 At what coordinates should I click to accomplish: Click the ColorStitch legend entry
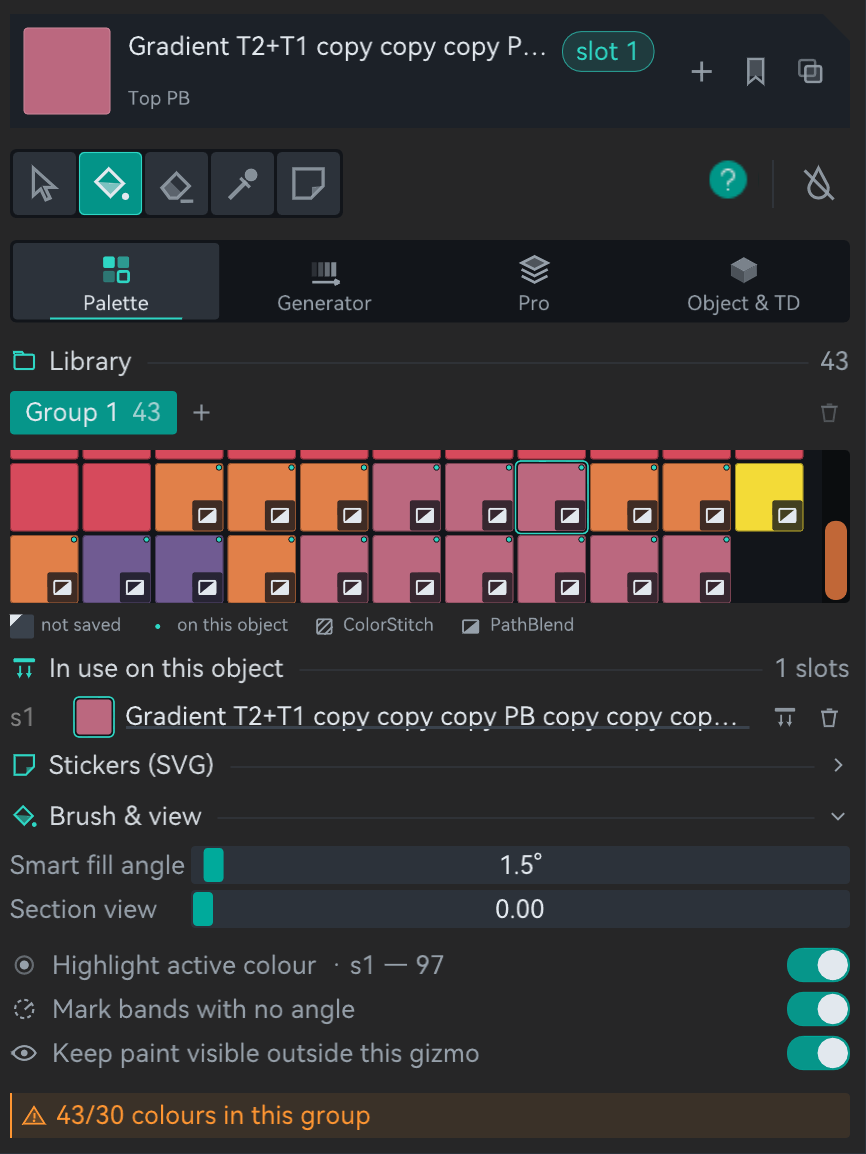click(375, 625)
